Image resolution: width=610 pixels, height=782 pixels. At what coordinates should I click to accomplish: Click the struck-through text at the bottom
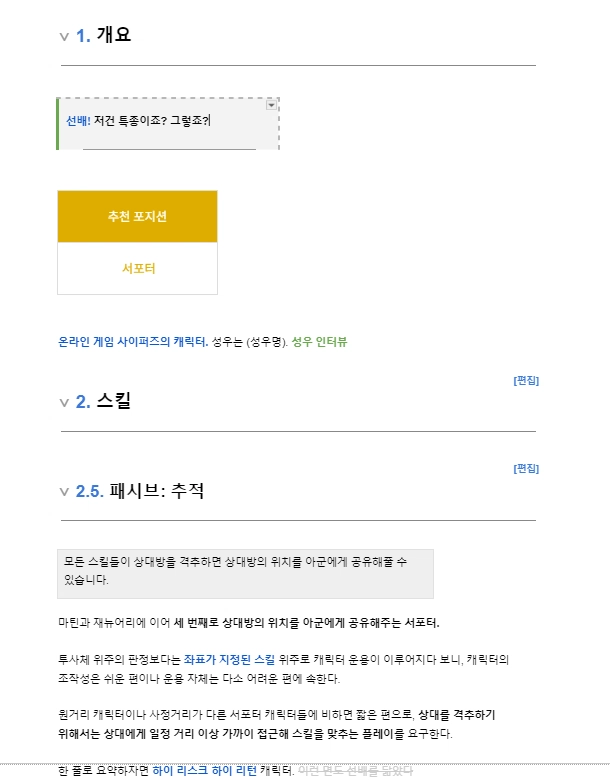[x=355, y=770]
